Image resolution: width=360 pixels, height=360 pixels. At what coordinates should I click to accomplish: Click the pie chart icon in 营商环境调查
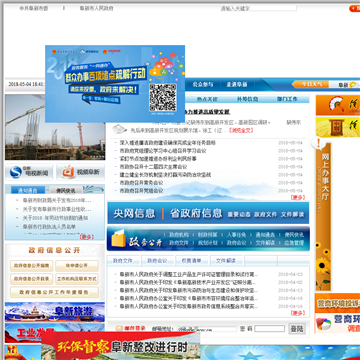point(323,323)
